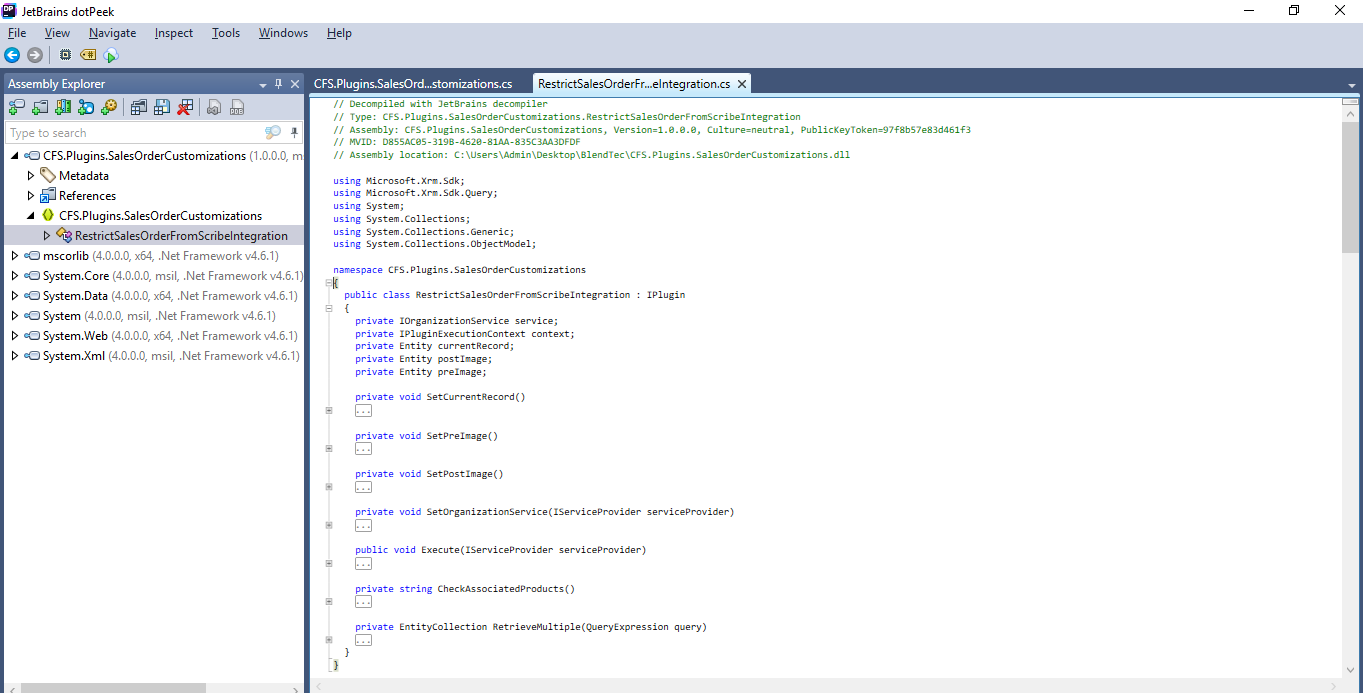Navigate backward with the blue arrow
The width and height of the screenshot is (1363, 693).
coord(12,55)
